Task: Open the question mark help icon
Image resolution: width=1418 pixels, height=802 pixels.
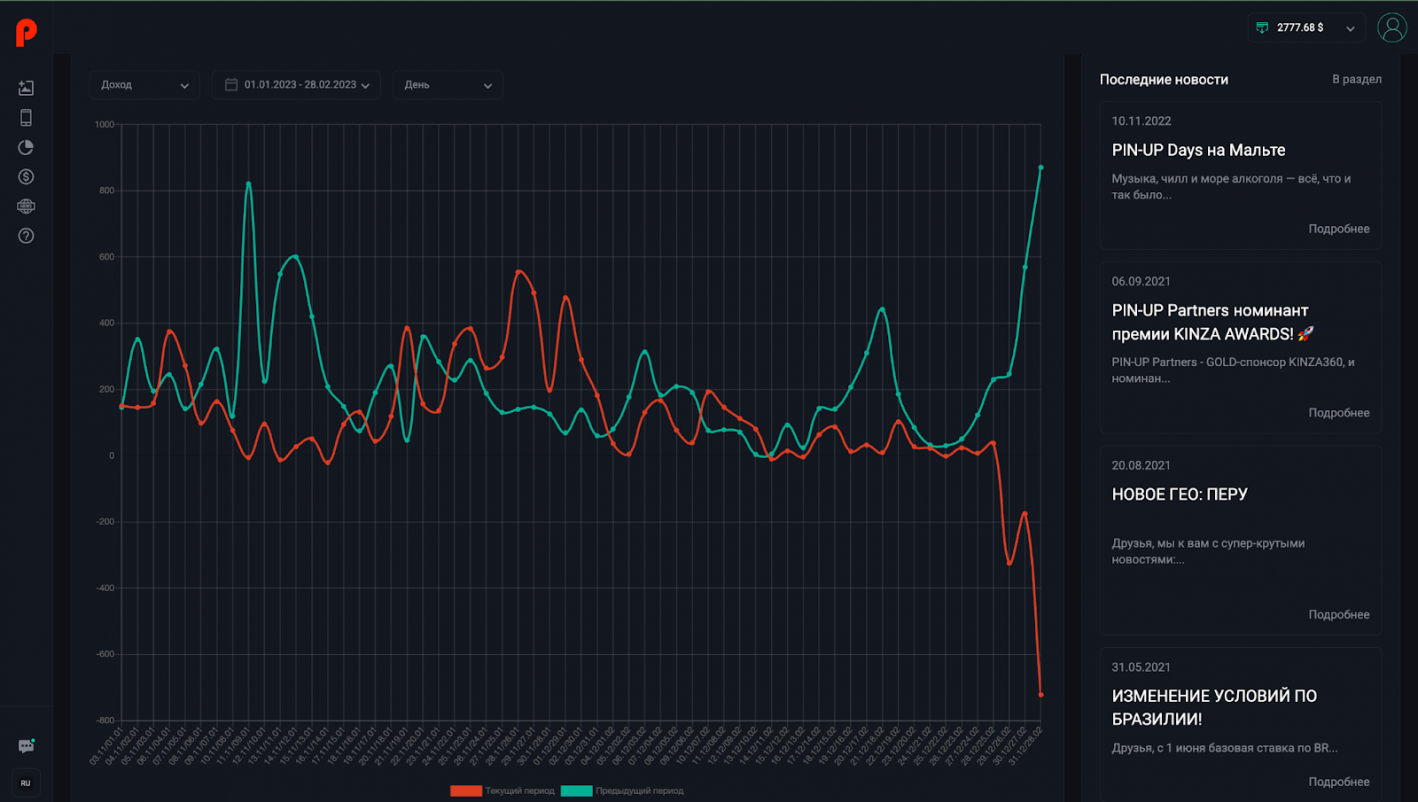Action: (x=26, y=236)
